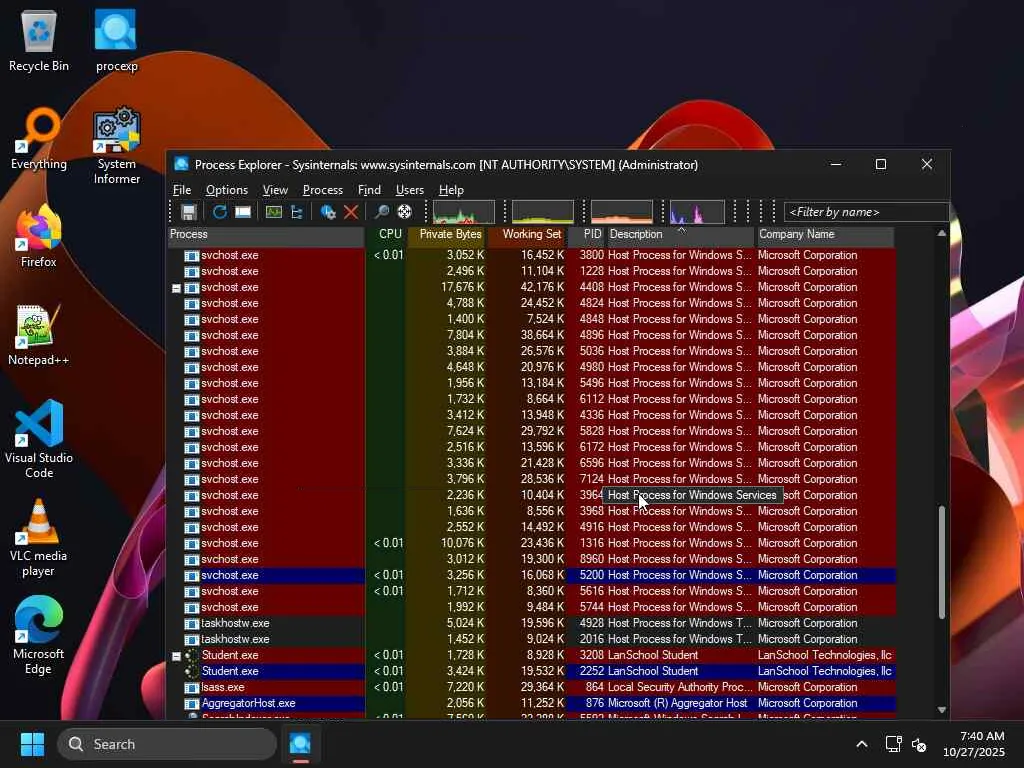Image resolution: width=1024 pixels, height=768 pixels.
Task: Click the Save toolbar icon
Action: tap(189, 212)
